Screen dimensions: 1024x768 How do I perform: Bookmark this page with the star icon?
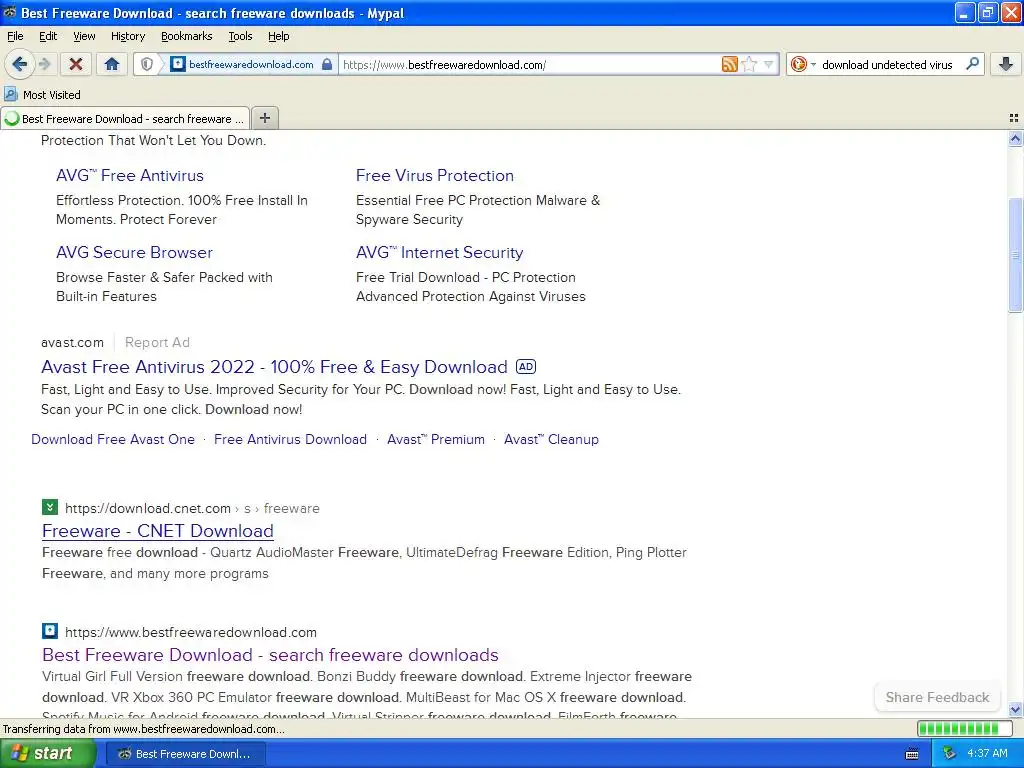[749, 64]
